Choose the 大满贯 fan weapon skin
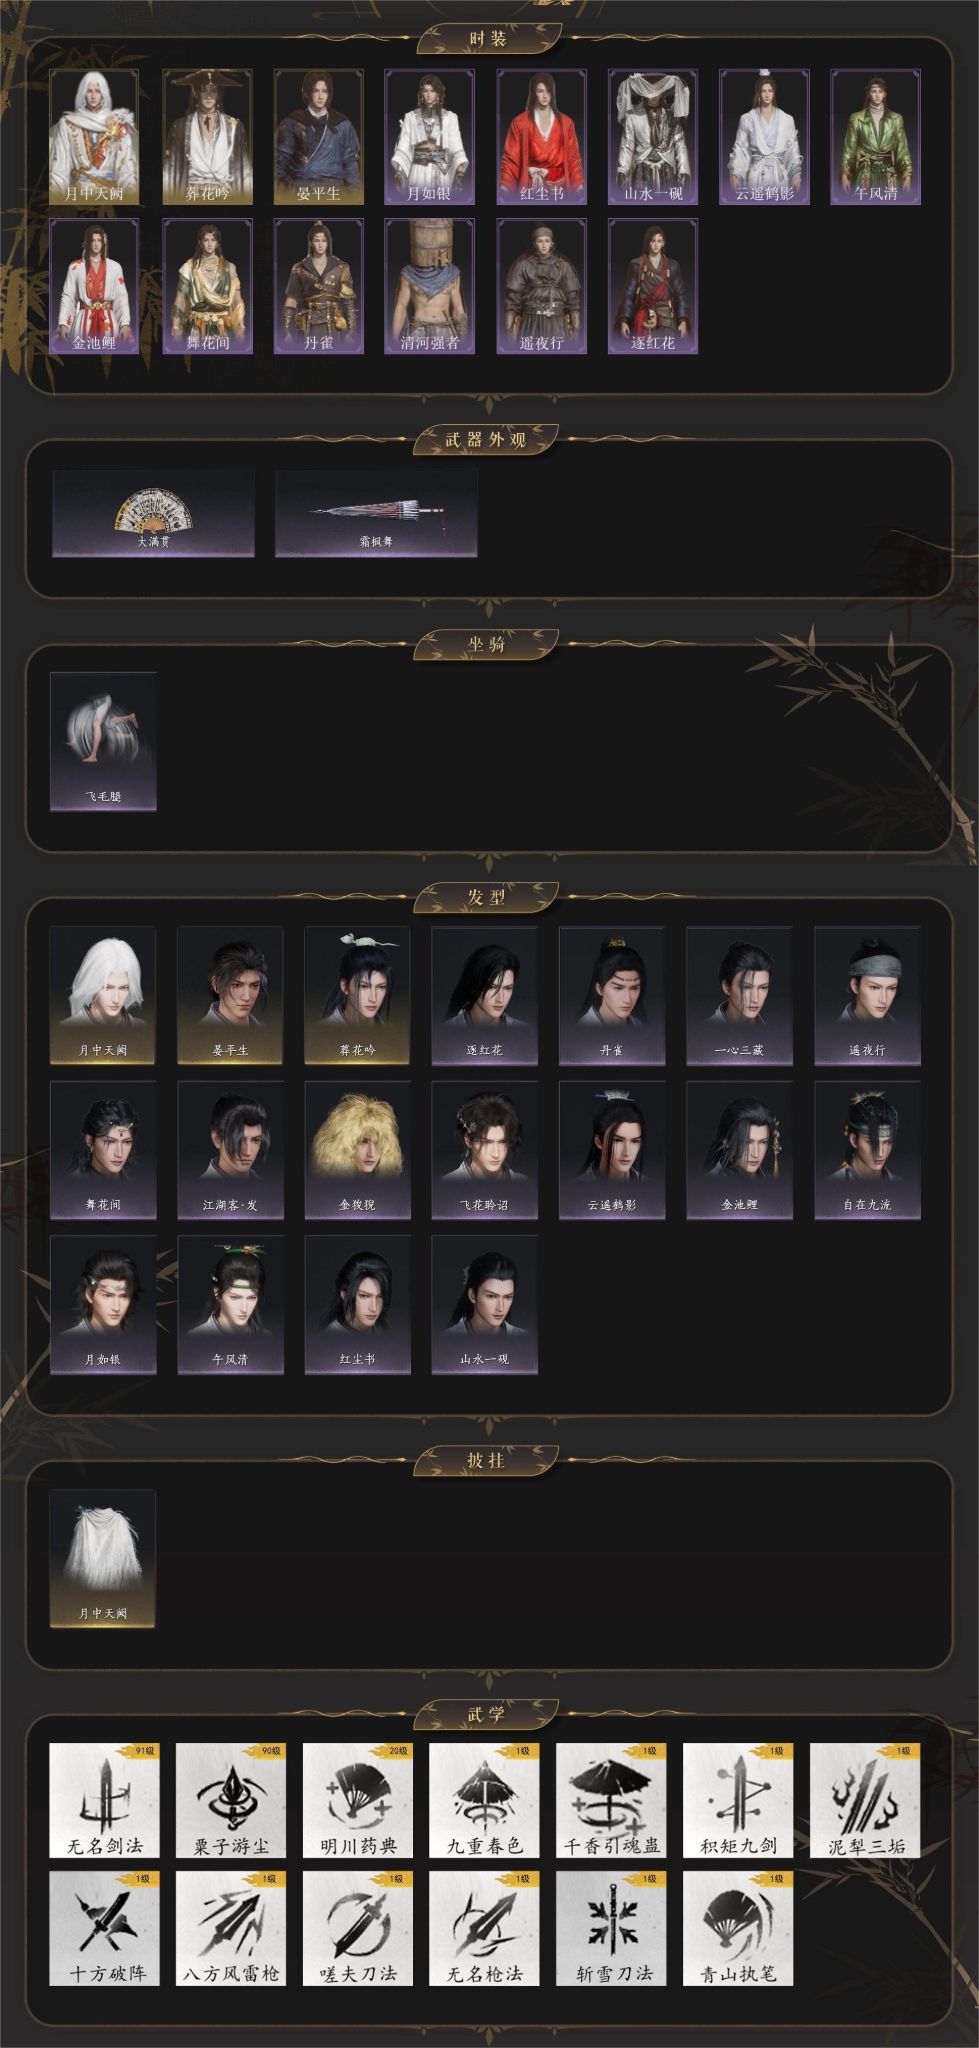Image resolution: width=979 pixels, height=2048 pixels. click(153, 513)
